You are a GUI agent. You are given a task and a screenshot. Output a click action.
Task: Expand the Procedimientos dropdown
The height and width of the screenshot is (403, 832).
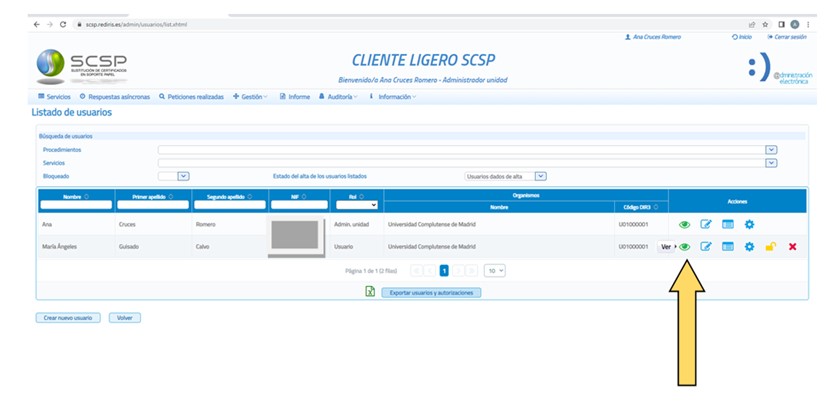[771, 150]
